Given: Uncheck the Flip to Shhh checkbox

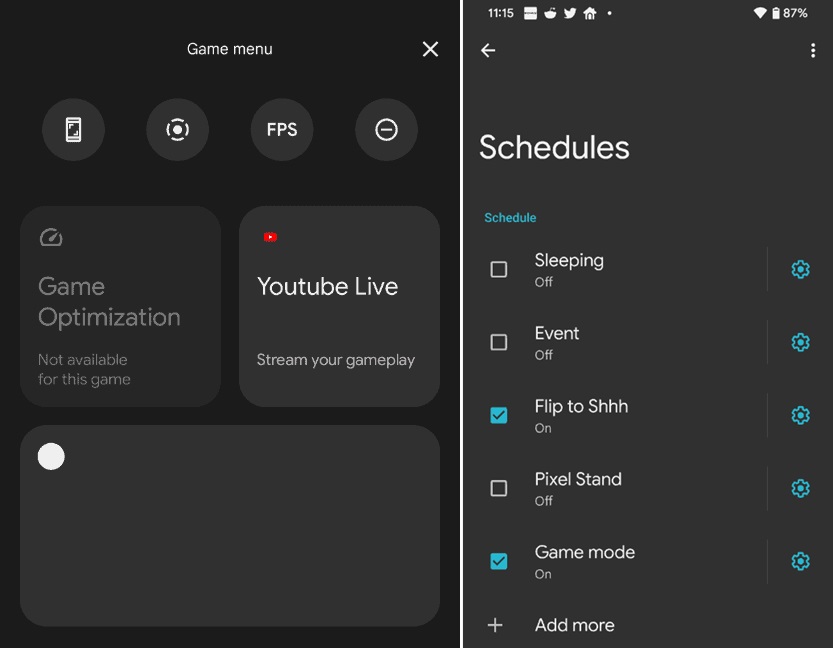Looking at the screenshot, I should pyautogui.click(x=498, y=415).
